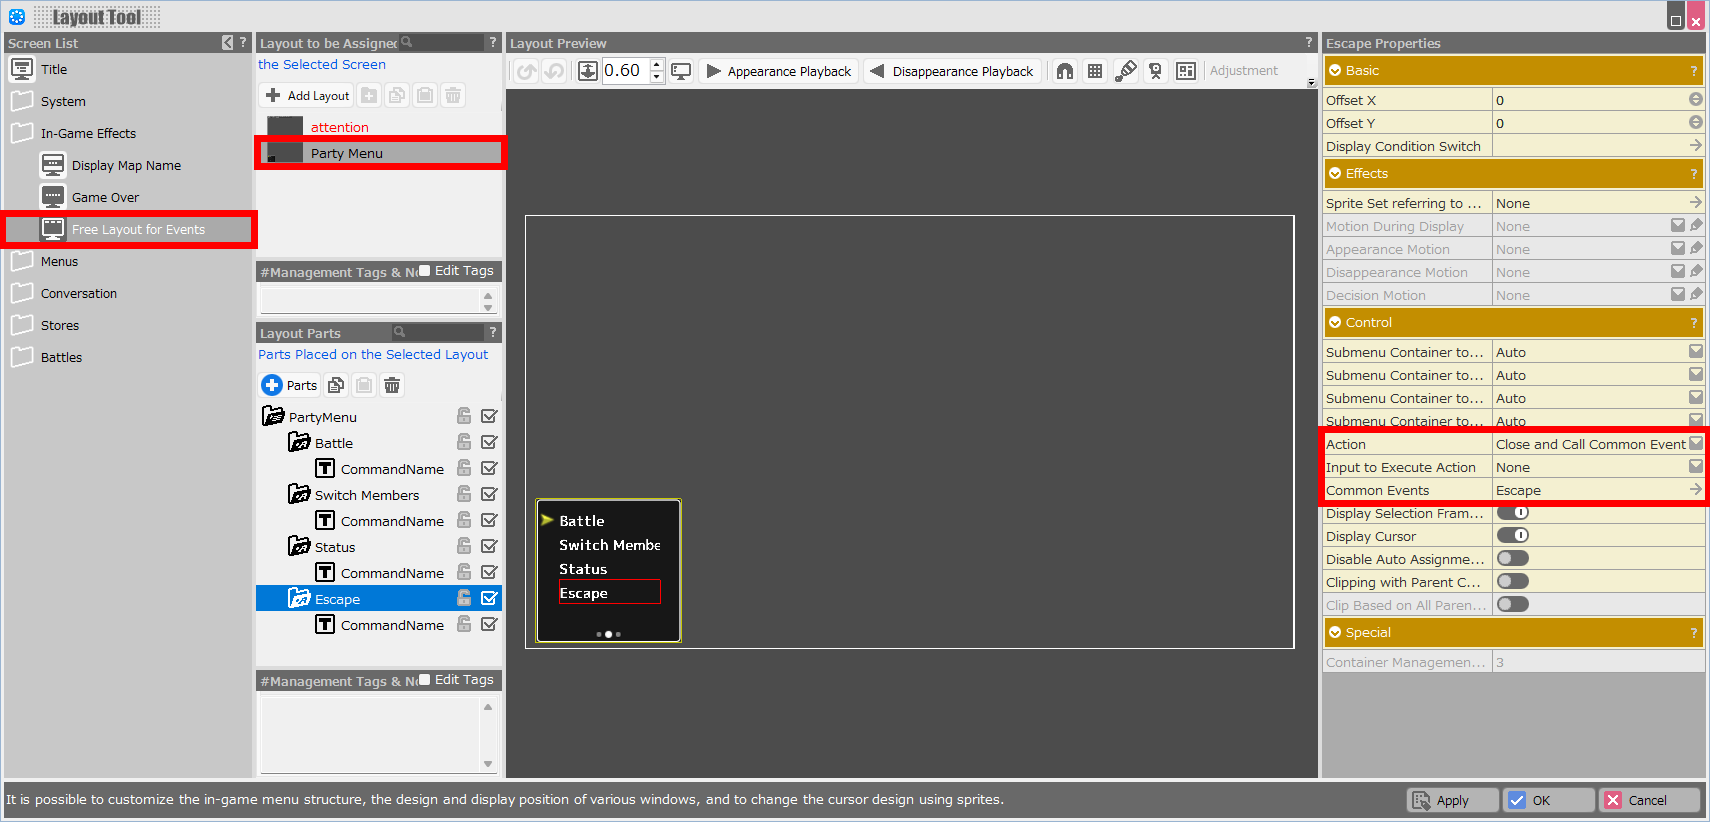The image size is (1710, 822).
Task: Uncheck visibility checkbox for Status part
Action: (x=489, y=546)
